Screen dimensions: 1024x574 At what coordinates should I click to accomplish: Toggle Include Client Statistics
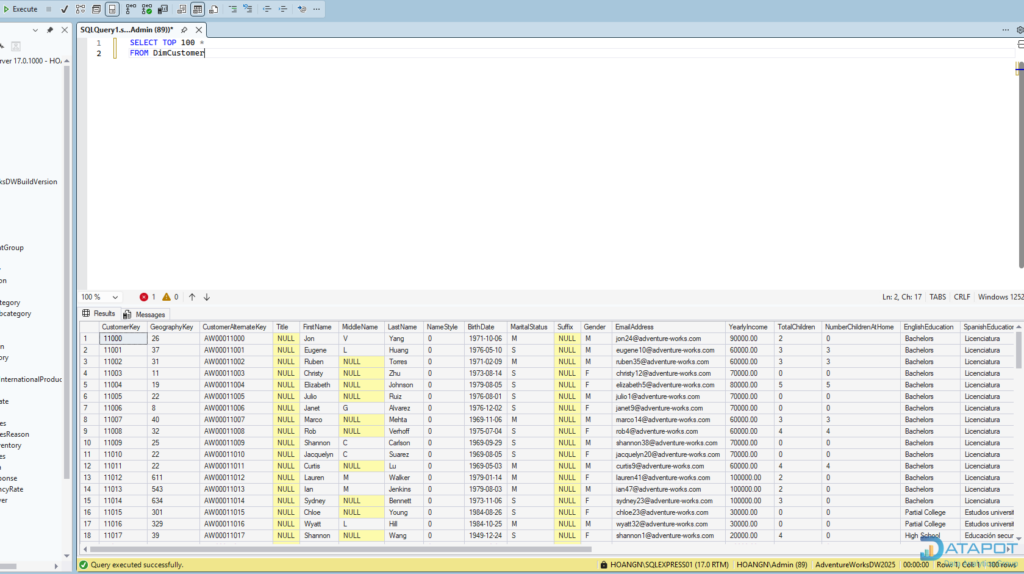click(x=163, y=9)
